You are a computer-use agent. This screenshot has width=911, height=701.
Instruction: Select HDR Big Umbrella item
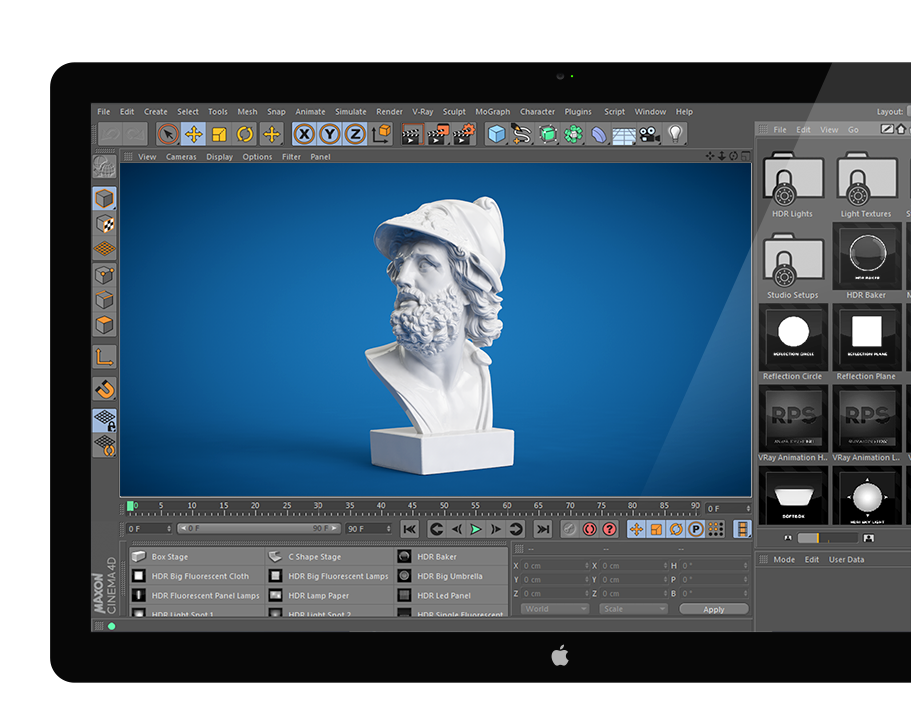tap(452, 576)
